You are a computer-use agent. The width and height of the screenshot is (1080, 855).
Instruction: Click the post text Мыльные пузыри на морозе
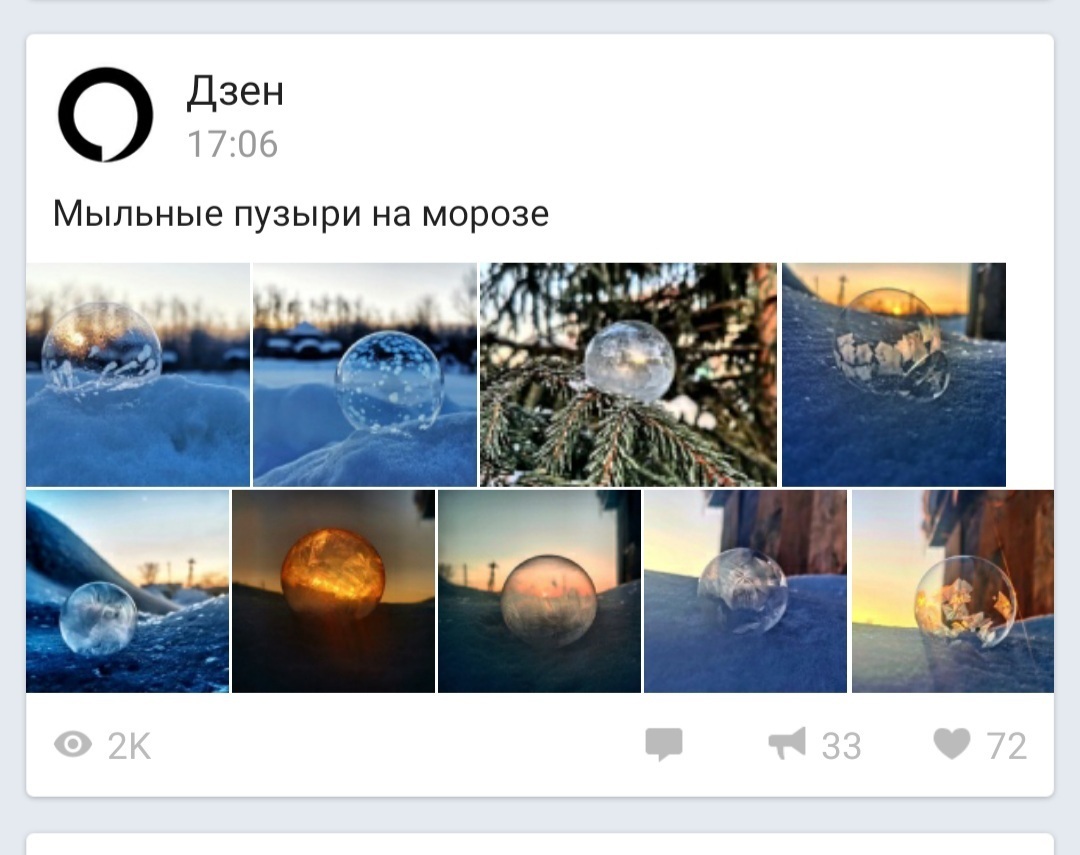tap(301, 214)
